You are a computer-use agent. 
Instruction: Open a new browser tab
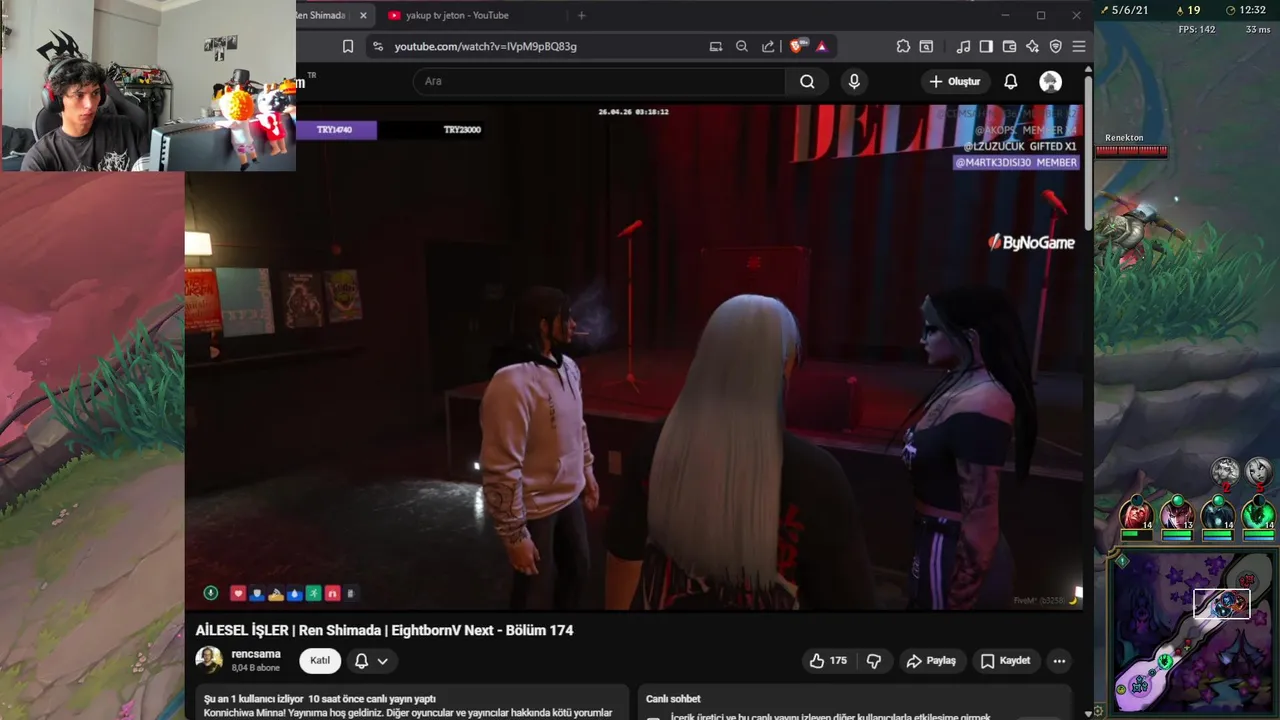tap(582, 15)
